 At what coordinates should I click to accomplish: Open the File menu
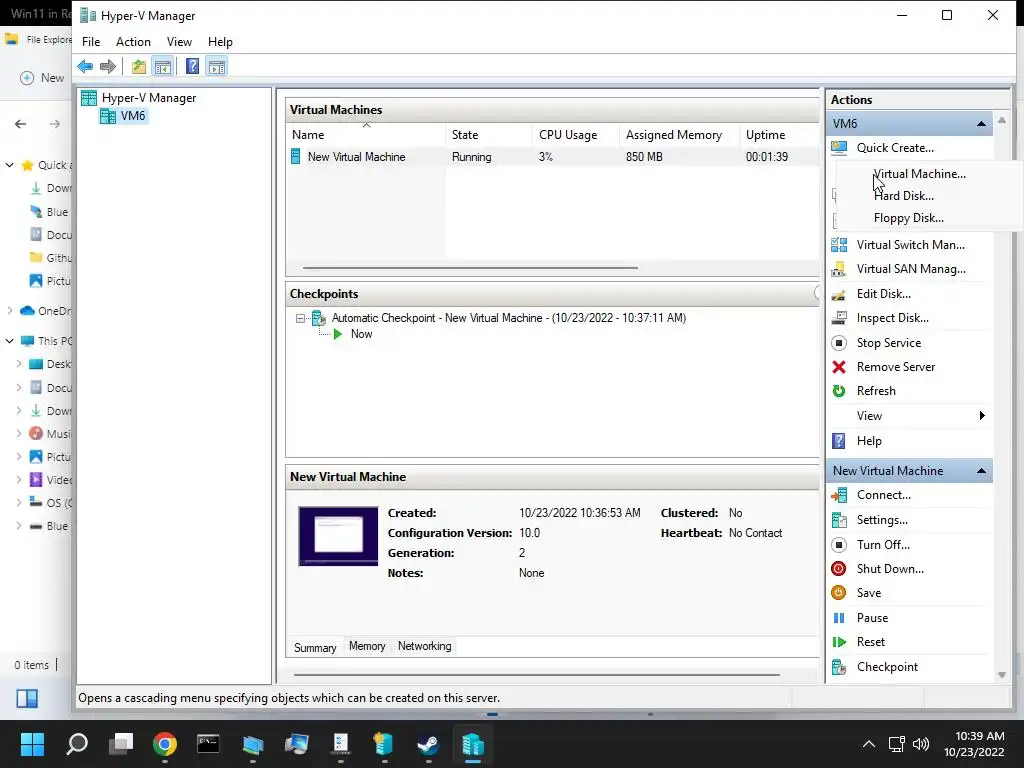pos(91,42)
